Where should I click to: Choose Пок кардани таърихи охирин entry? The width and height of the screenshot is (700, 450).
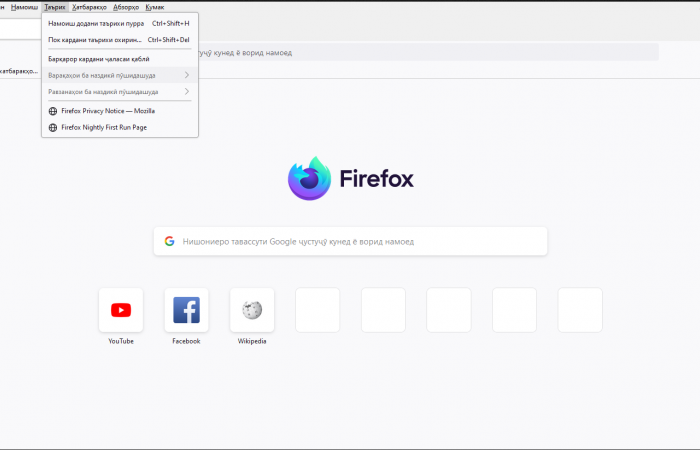tap(120, 40)
